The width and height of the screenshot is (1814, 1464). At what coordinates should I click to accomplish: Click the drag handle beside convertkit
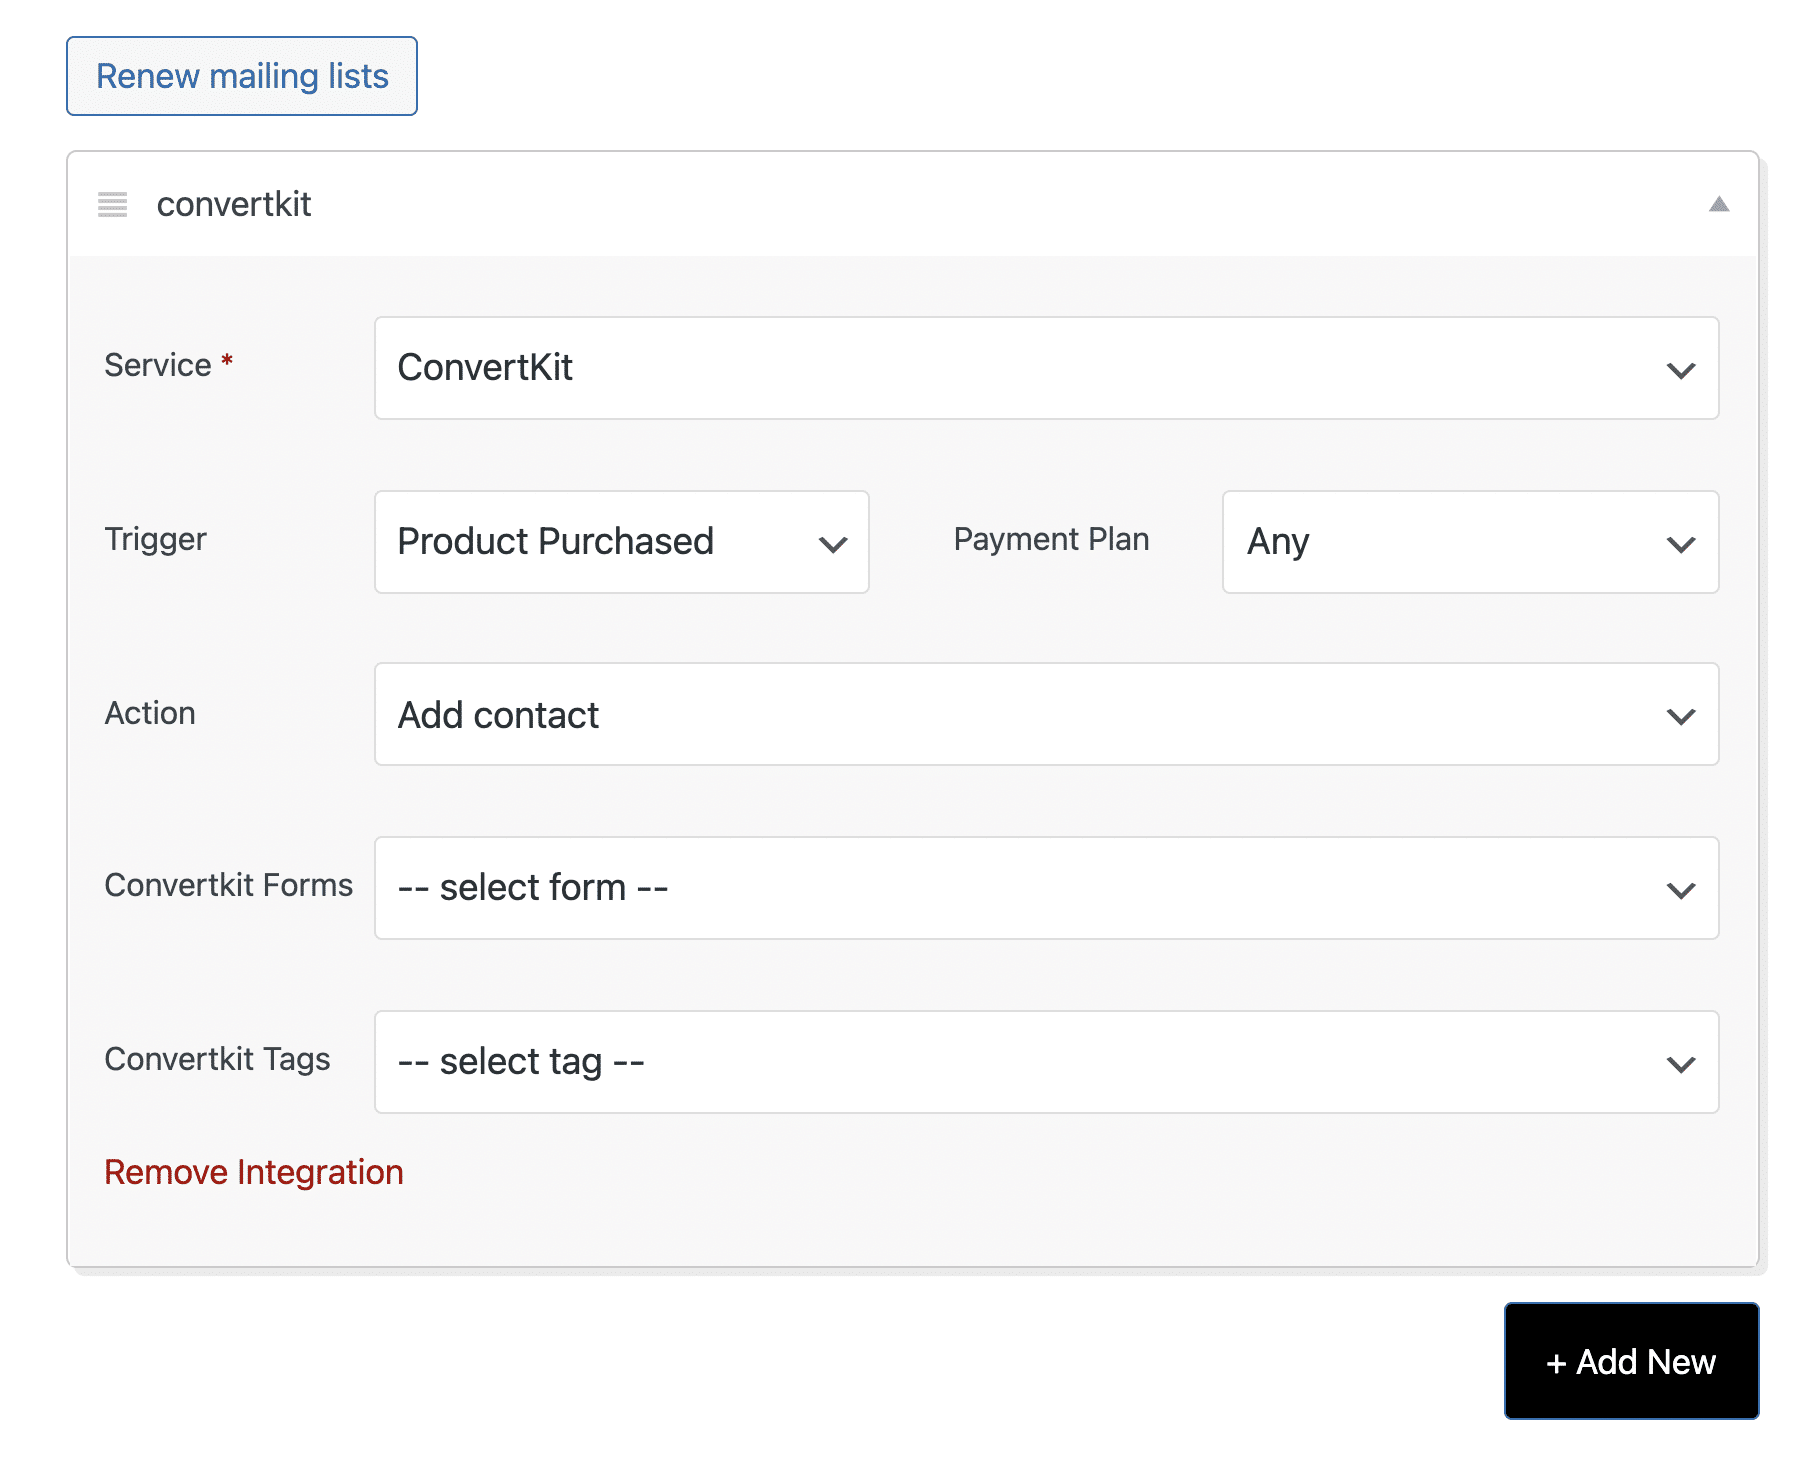tap(112, 205)
